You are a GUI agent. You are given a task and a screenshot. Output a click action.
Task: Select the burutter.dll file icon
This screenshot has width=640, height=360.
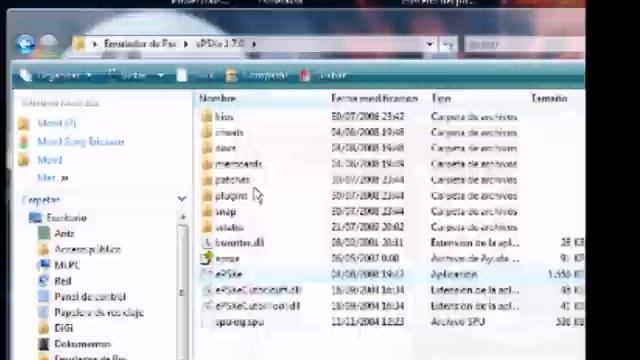(x=207, y=243)
